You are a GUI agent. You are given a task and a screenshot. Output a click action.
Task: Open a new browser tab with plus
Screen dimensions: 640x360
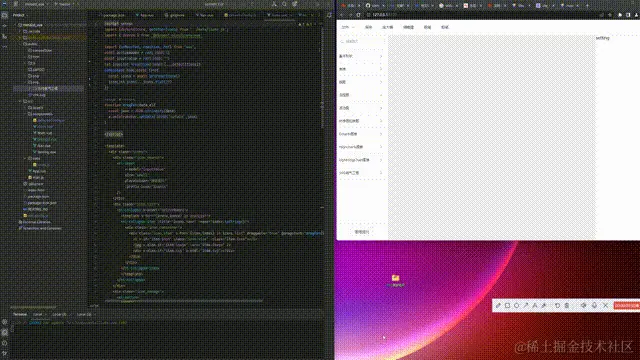pos(587,6)
